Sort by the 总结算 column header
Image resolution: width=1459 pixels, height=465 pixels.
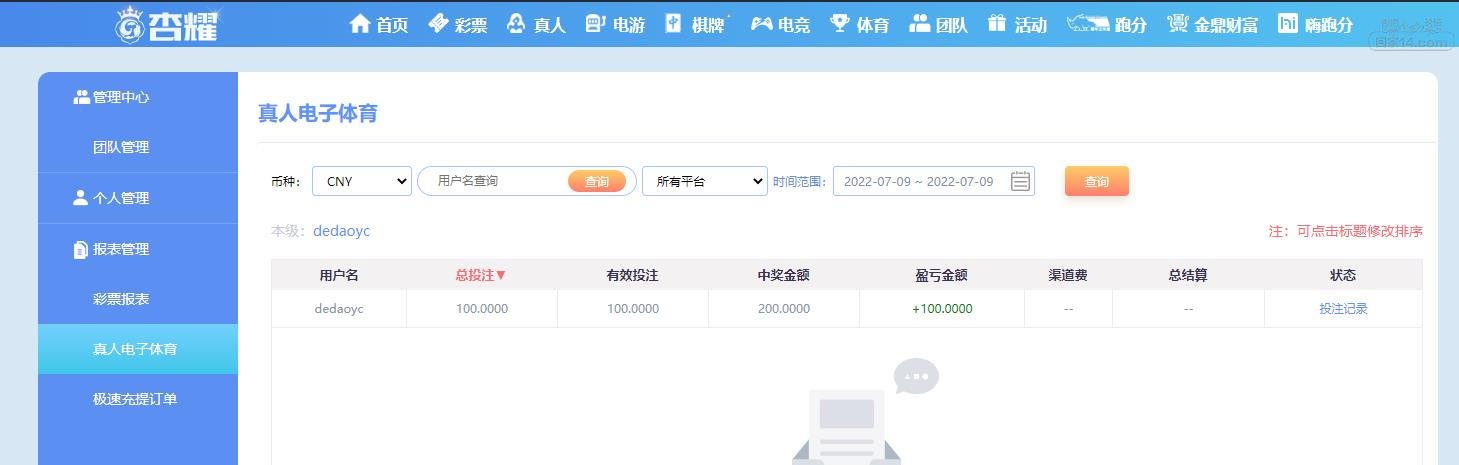(x=1188, y=275)
